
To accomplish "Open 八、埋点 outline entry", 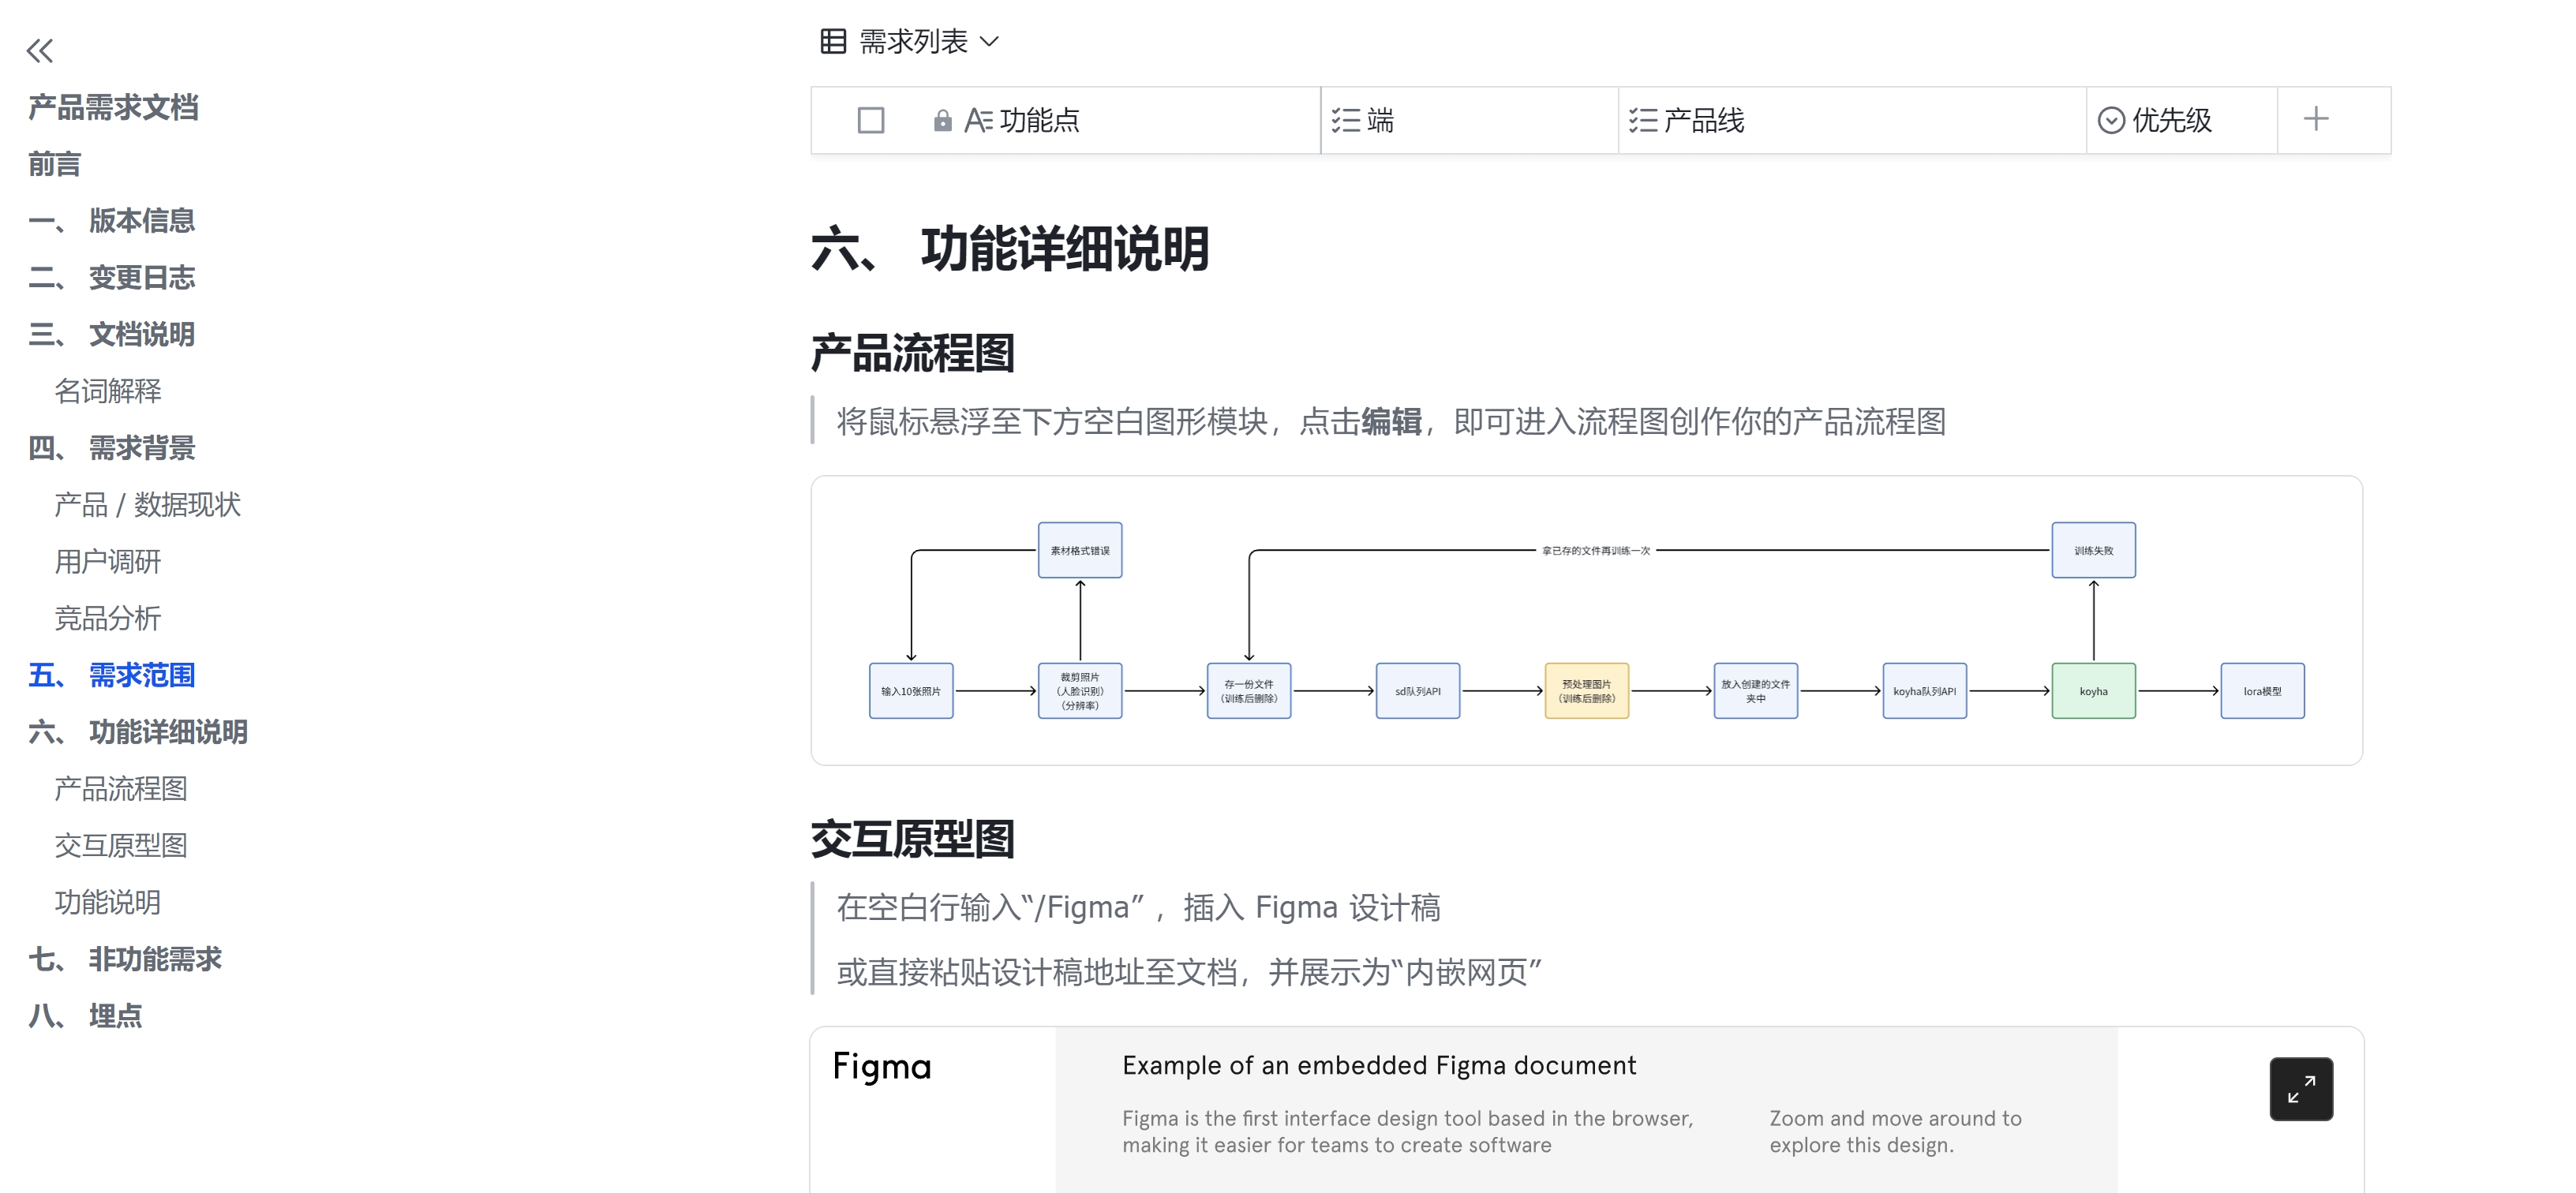I will tap(85, 1016).
